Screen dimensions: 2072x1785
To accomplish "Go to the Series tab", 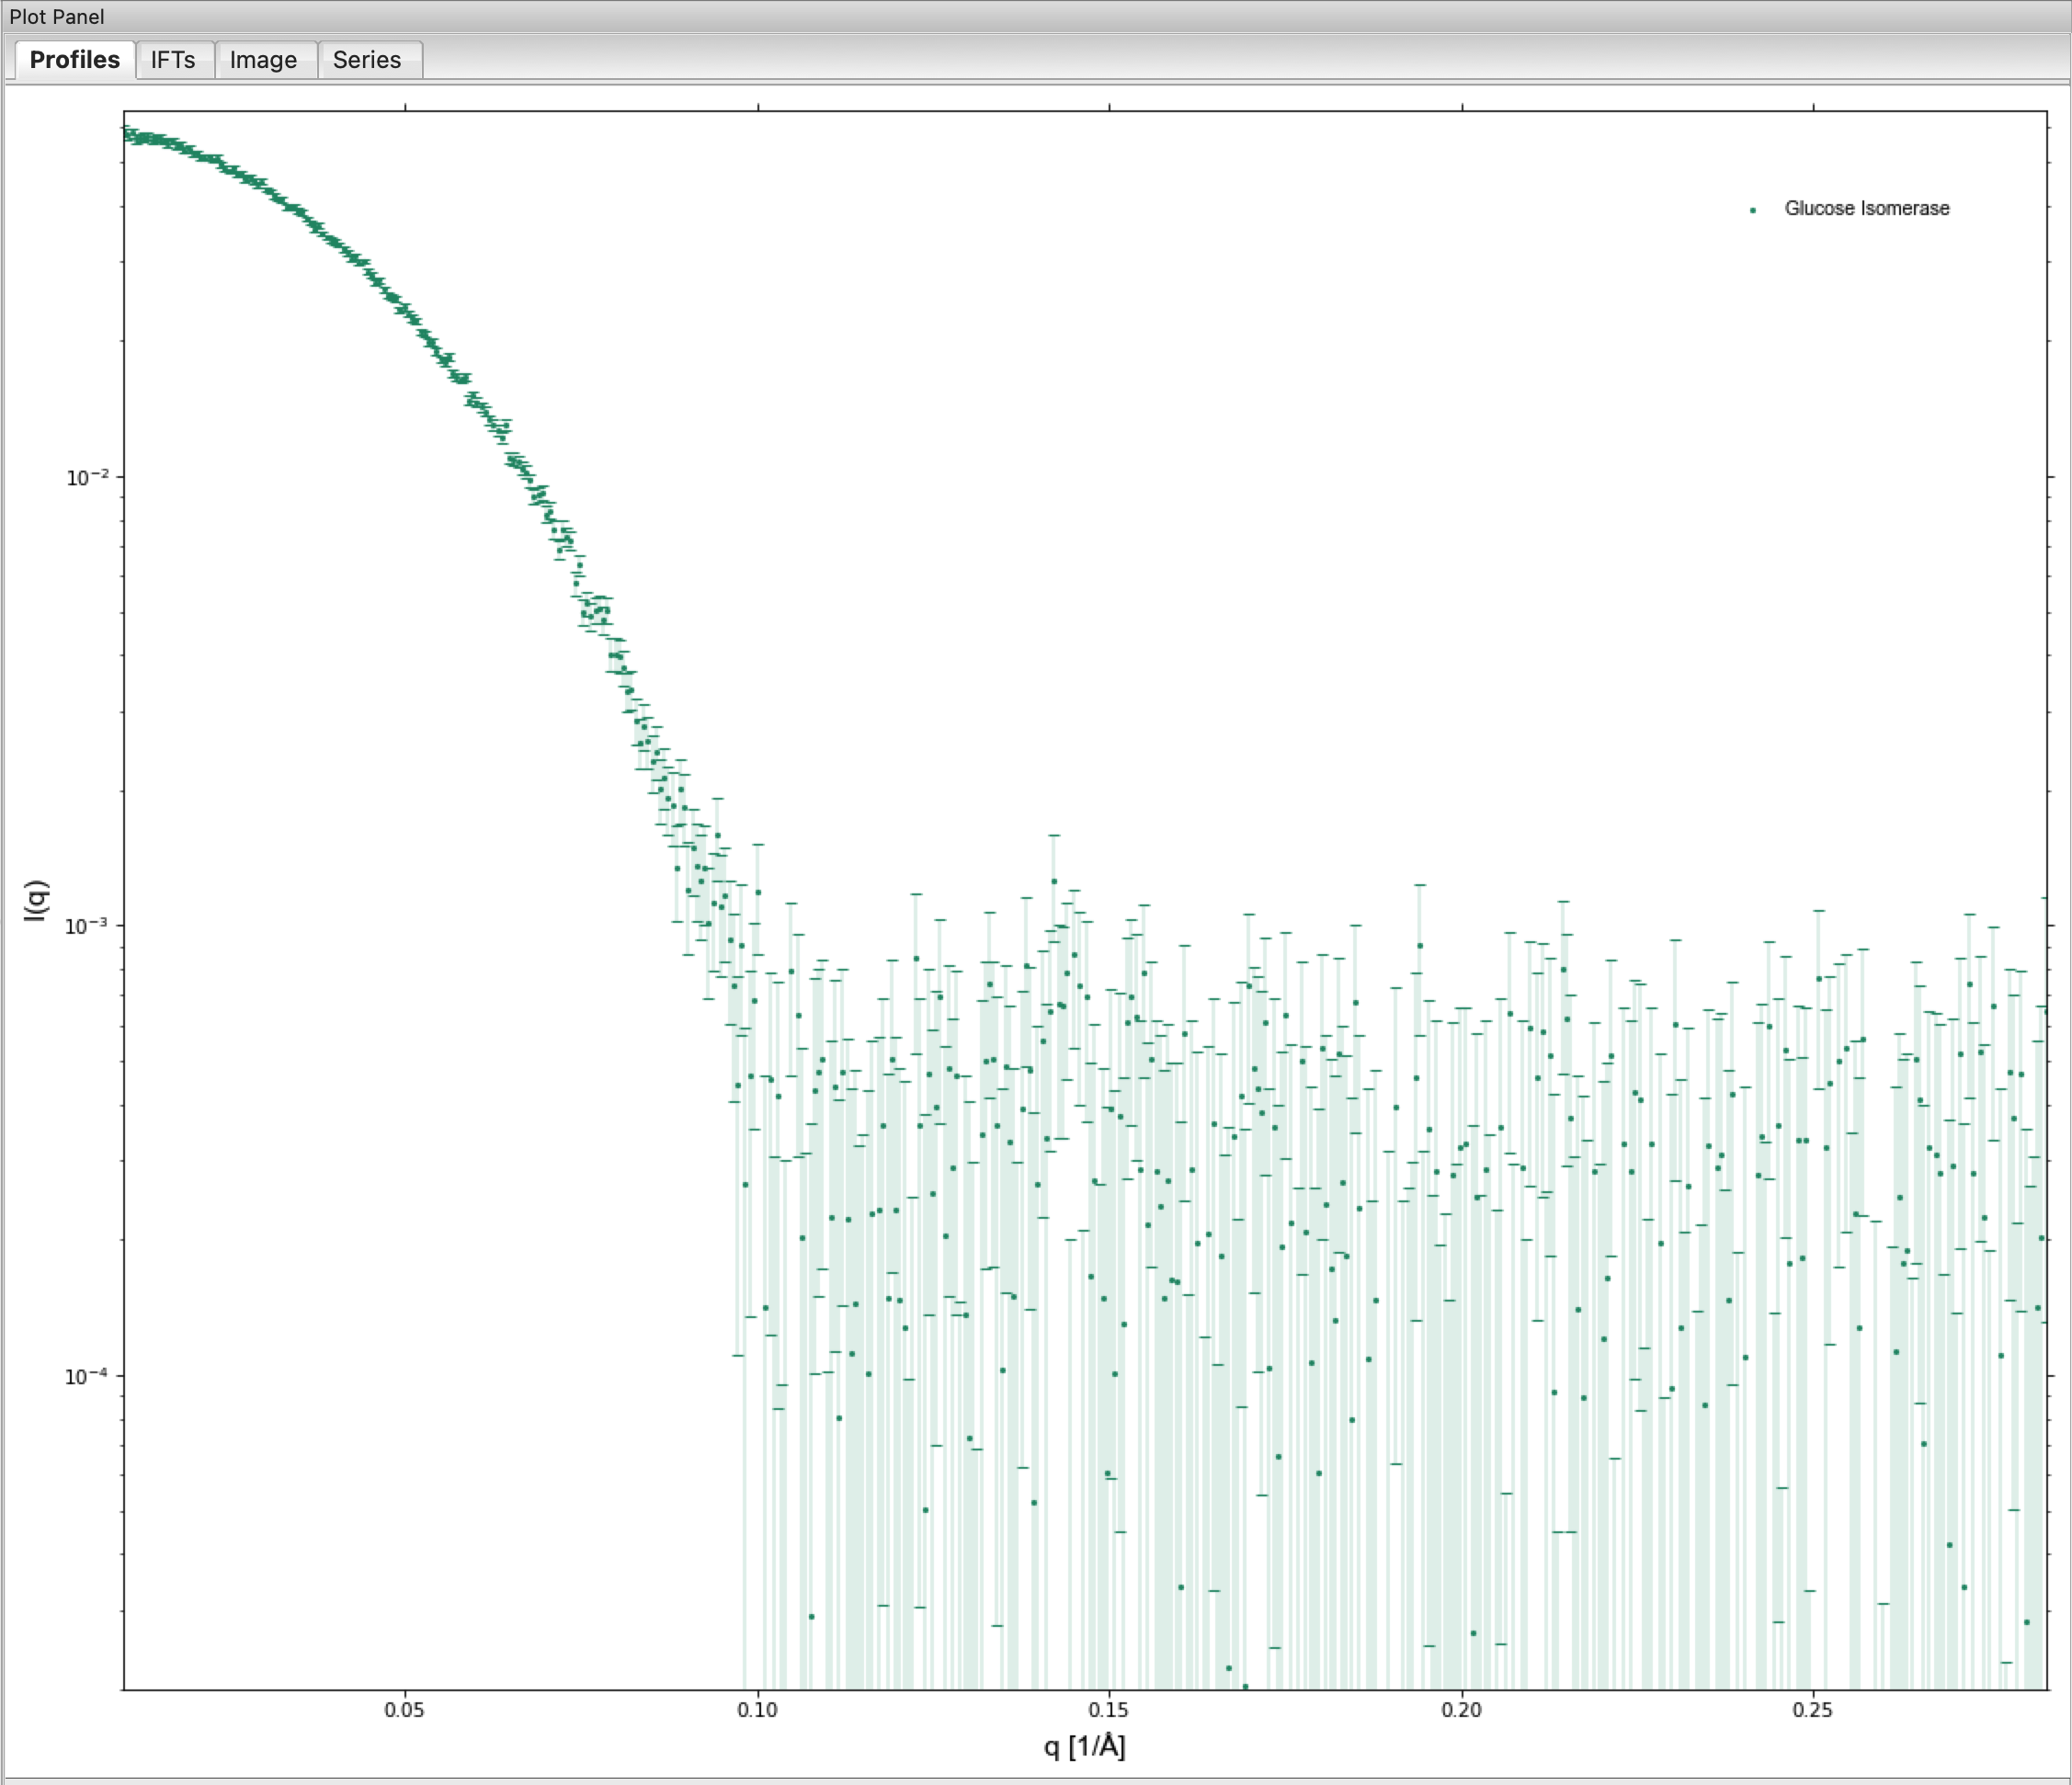I will (367, 60).
